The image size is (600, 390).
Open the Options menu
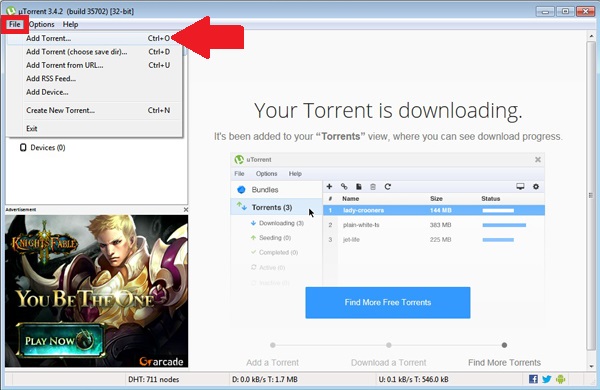[41, 24]
